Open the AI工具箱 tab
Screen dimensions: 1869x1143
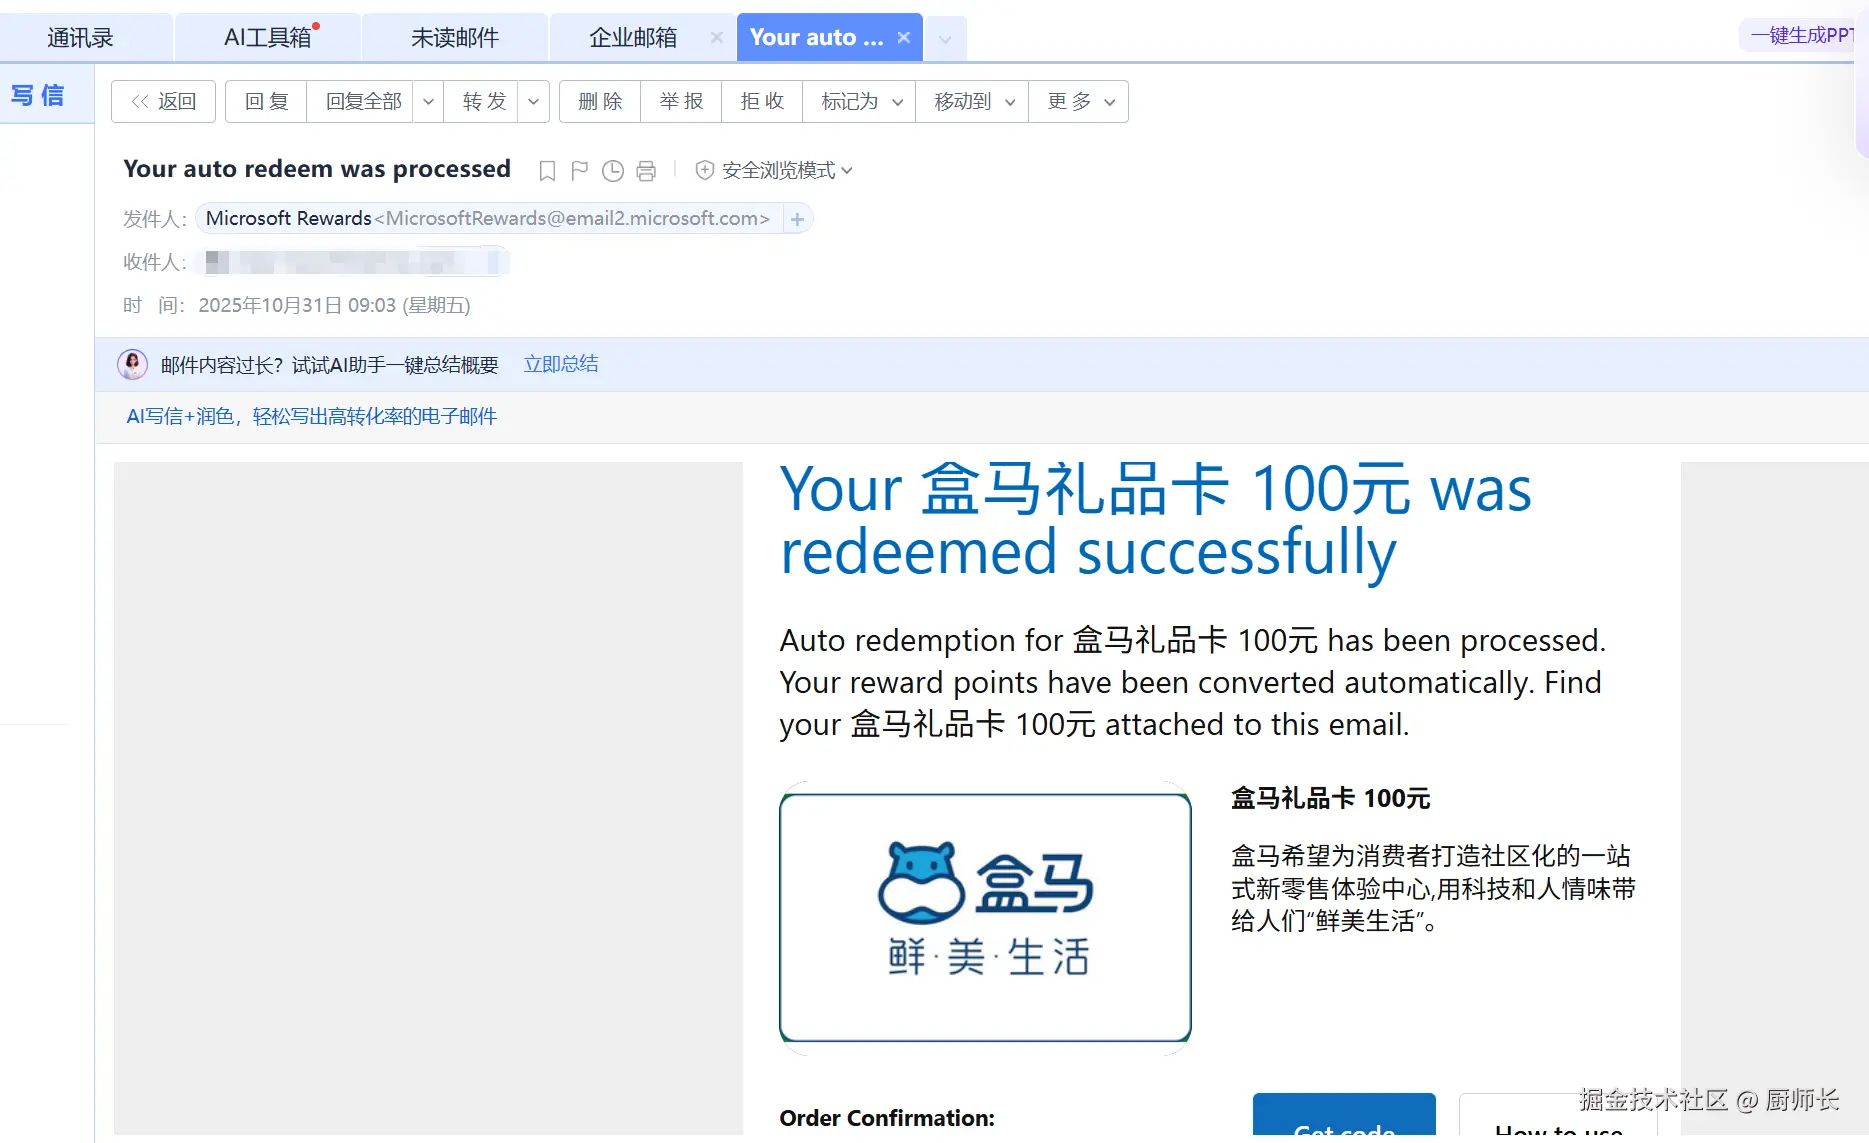[267, 38]
